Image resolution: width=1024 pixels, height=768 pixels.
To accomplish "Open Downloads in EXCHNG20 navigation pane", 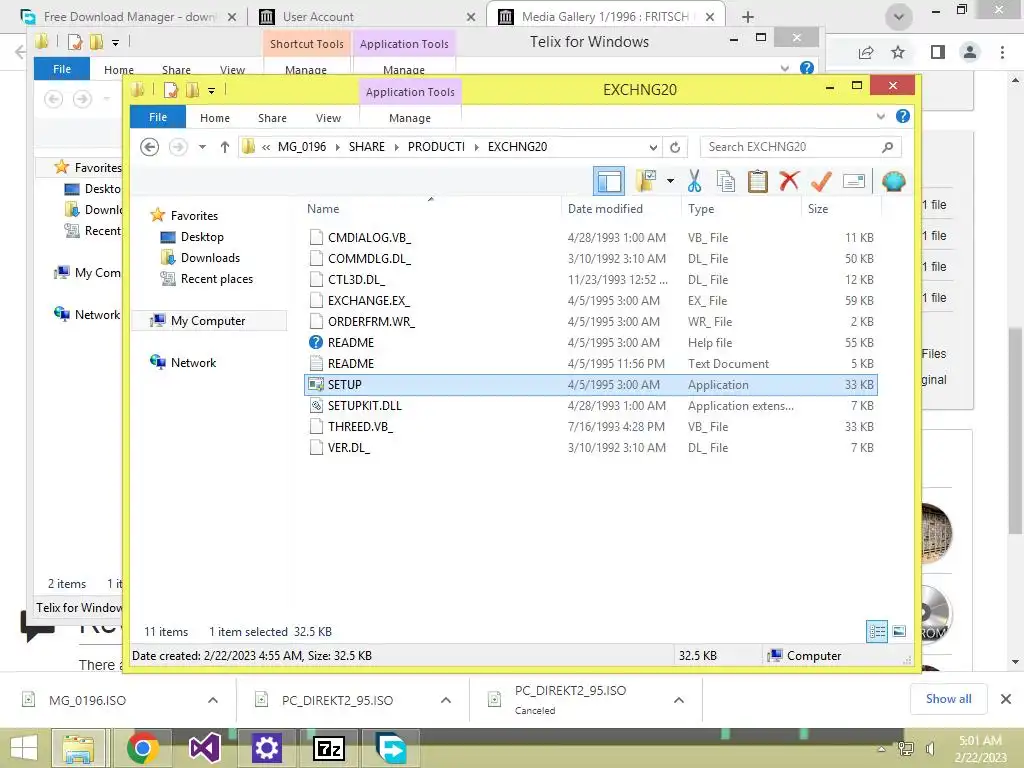I will click(210, 258).
